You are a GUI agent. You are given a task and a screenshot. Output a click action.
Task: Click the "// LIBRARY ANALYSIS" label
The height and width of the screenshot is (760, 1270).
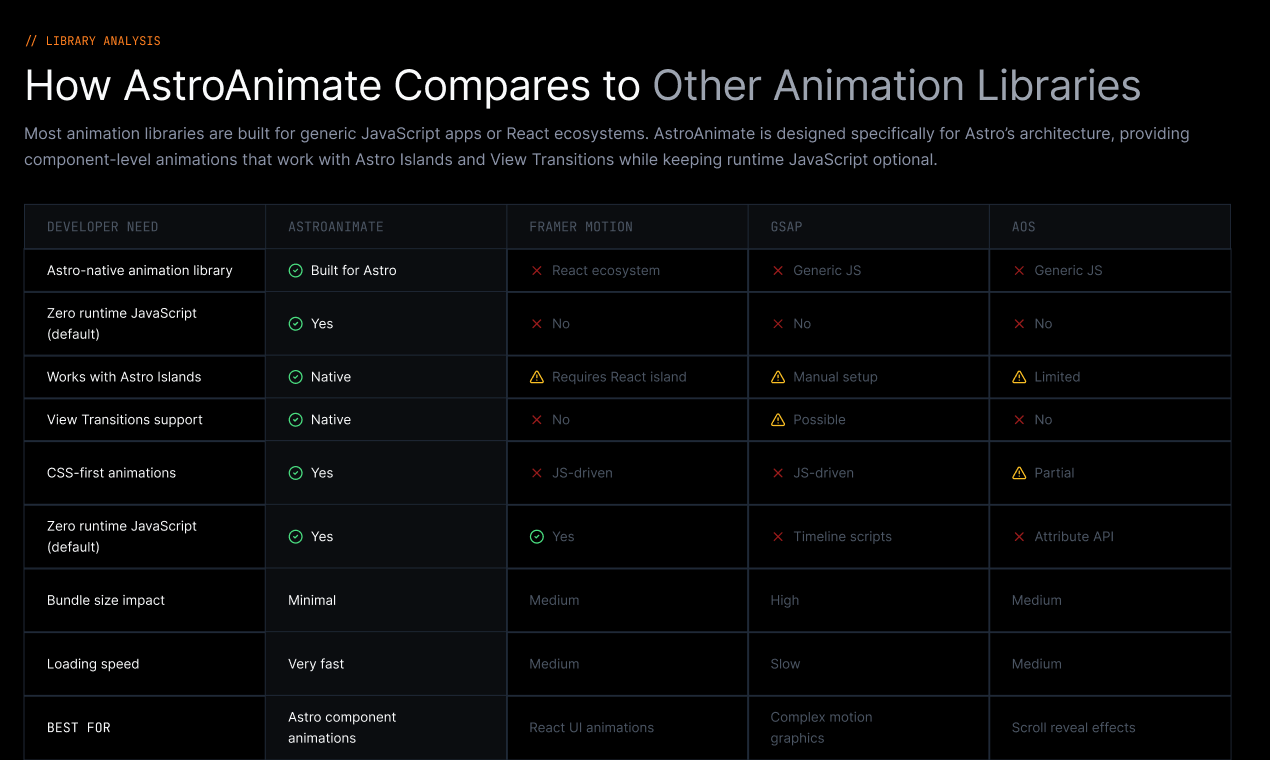coord(93,41)
